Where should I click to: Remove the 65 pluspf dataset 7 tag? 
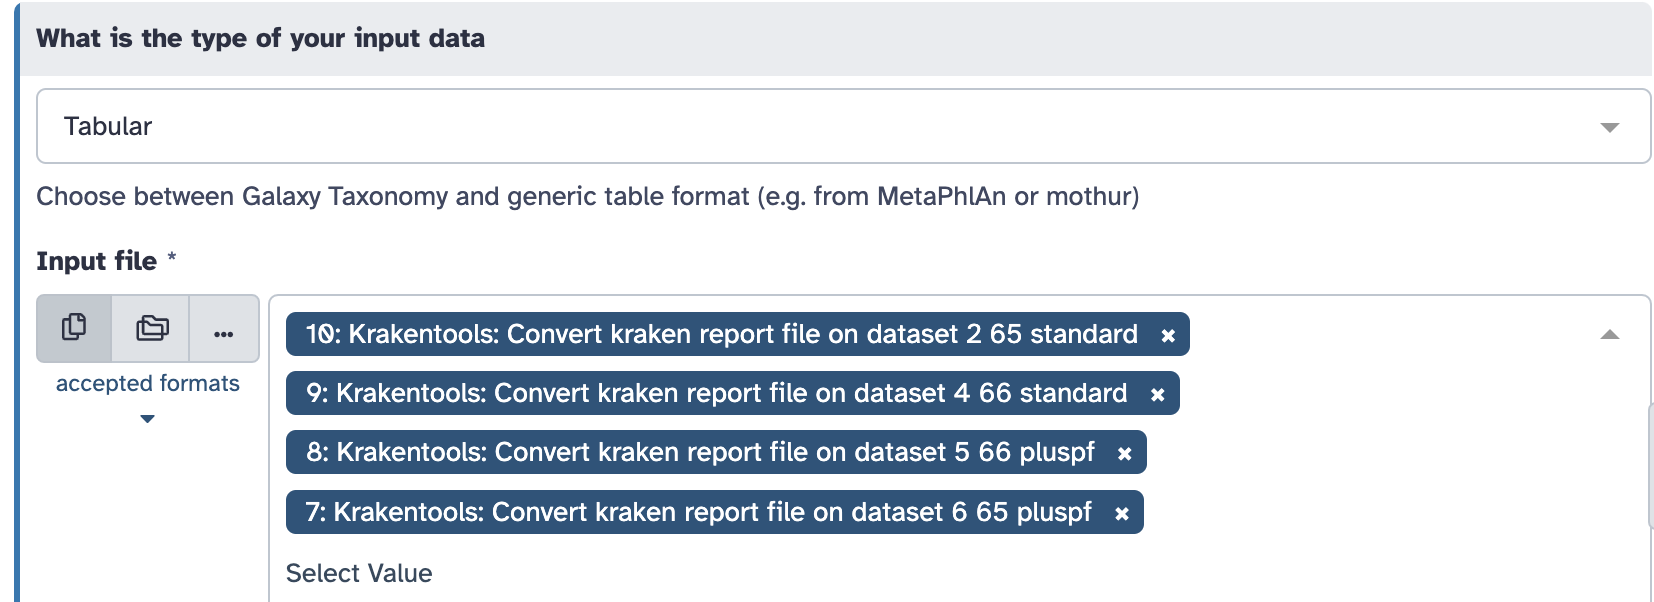coord(1122,514)
